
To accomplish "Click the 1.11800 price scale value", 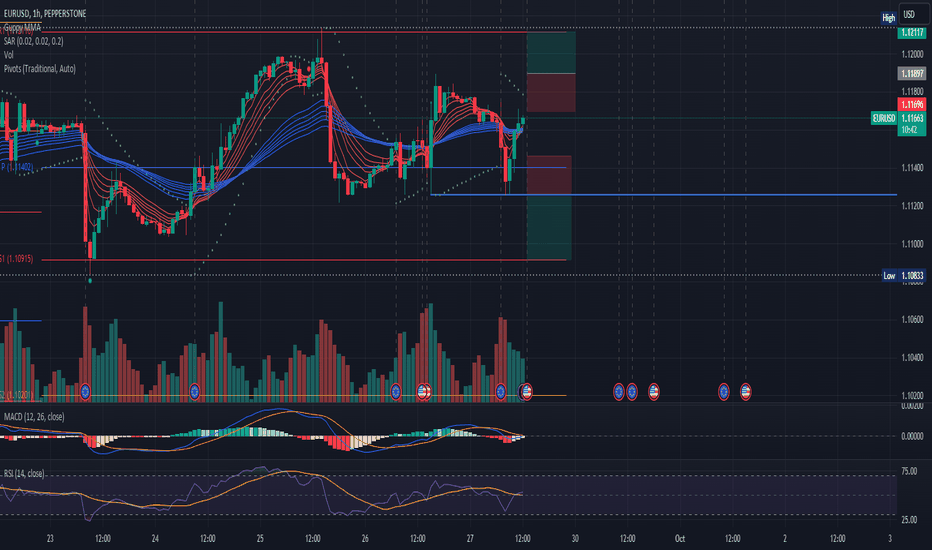I will tap(912, 92).
